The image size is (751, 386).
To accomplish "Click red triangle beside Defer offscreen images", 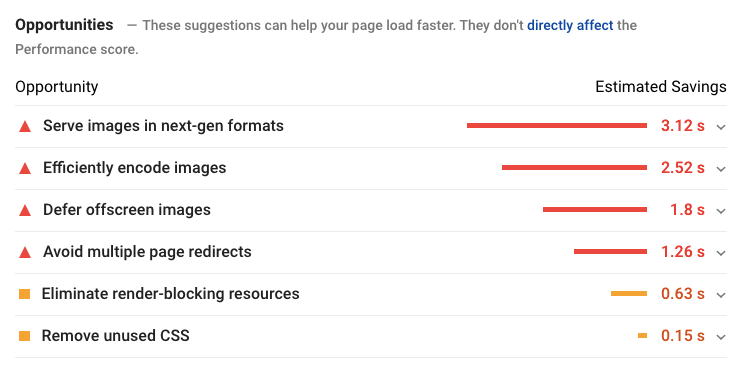I will pos(25,210).
